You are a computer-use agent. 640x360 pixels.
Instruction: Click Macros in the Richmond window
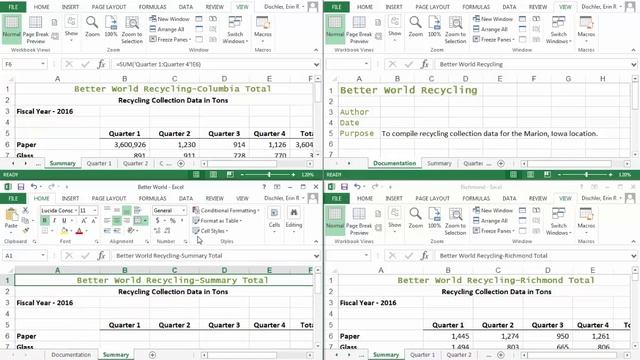click(586, 219)
